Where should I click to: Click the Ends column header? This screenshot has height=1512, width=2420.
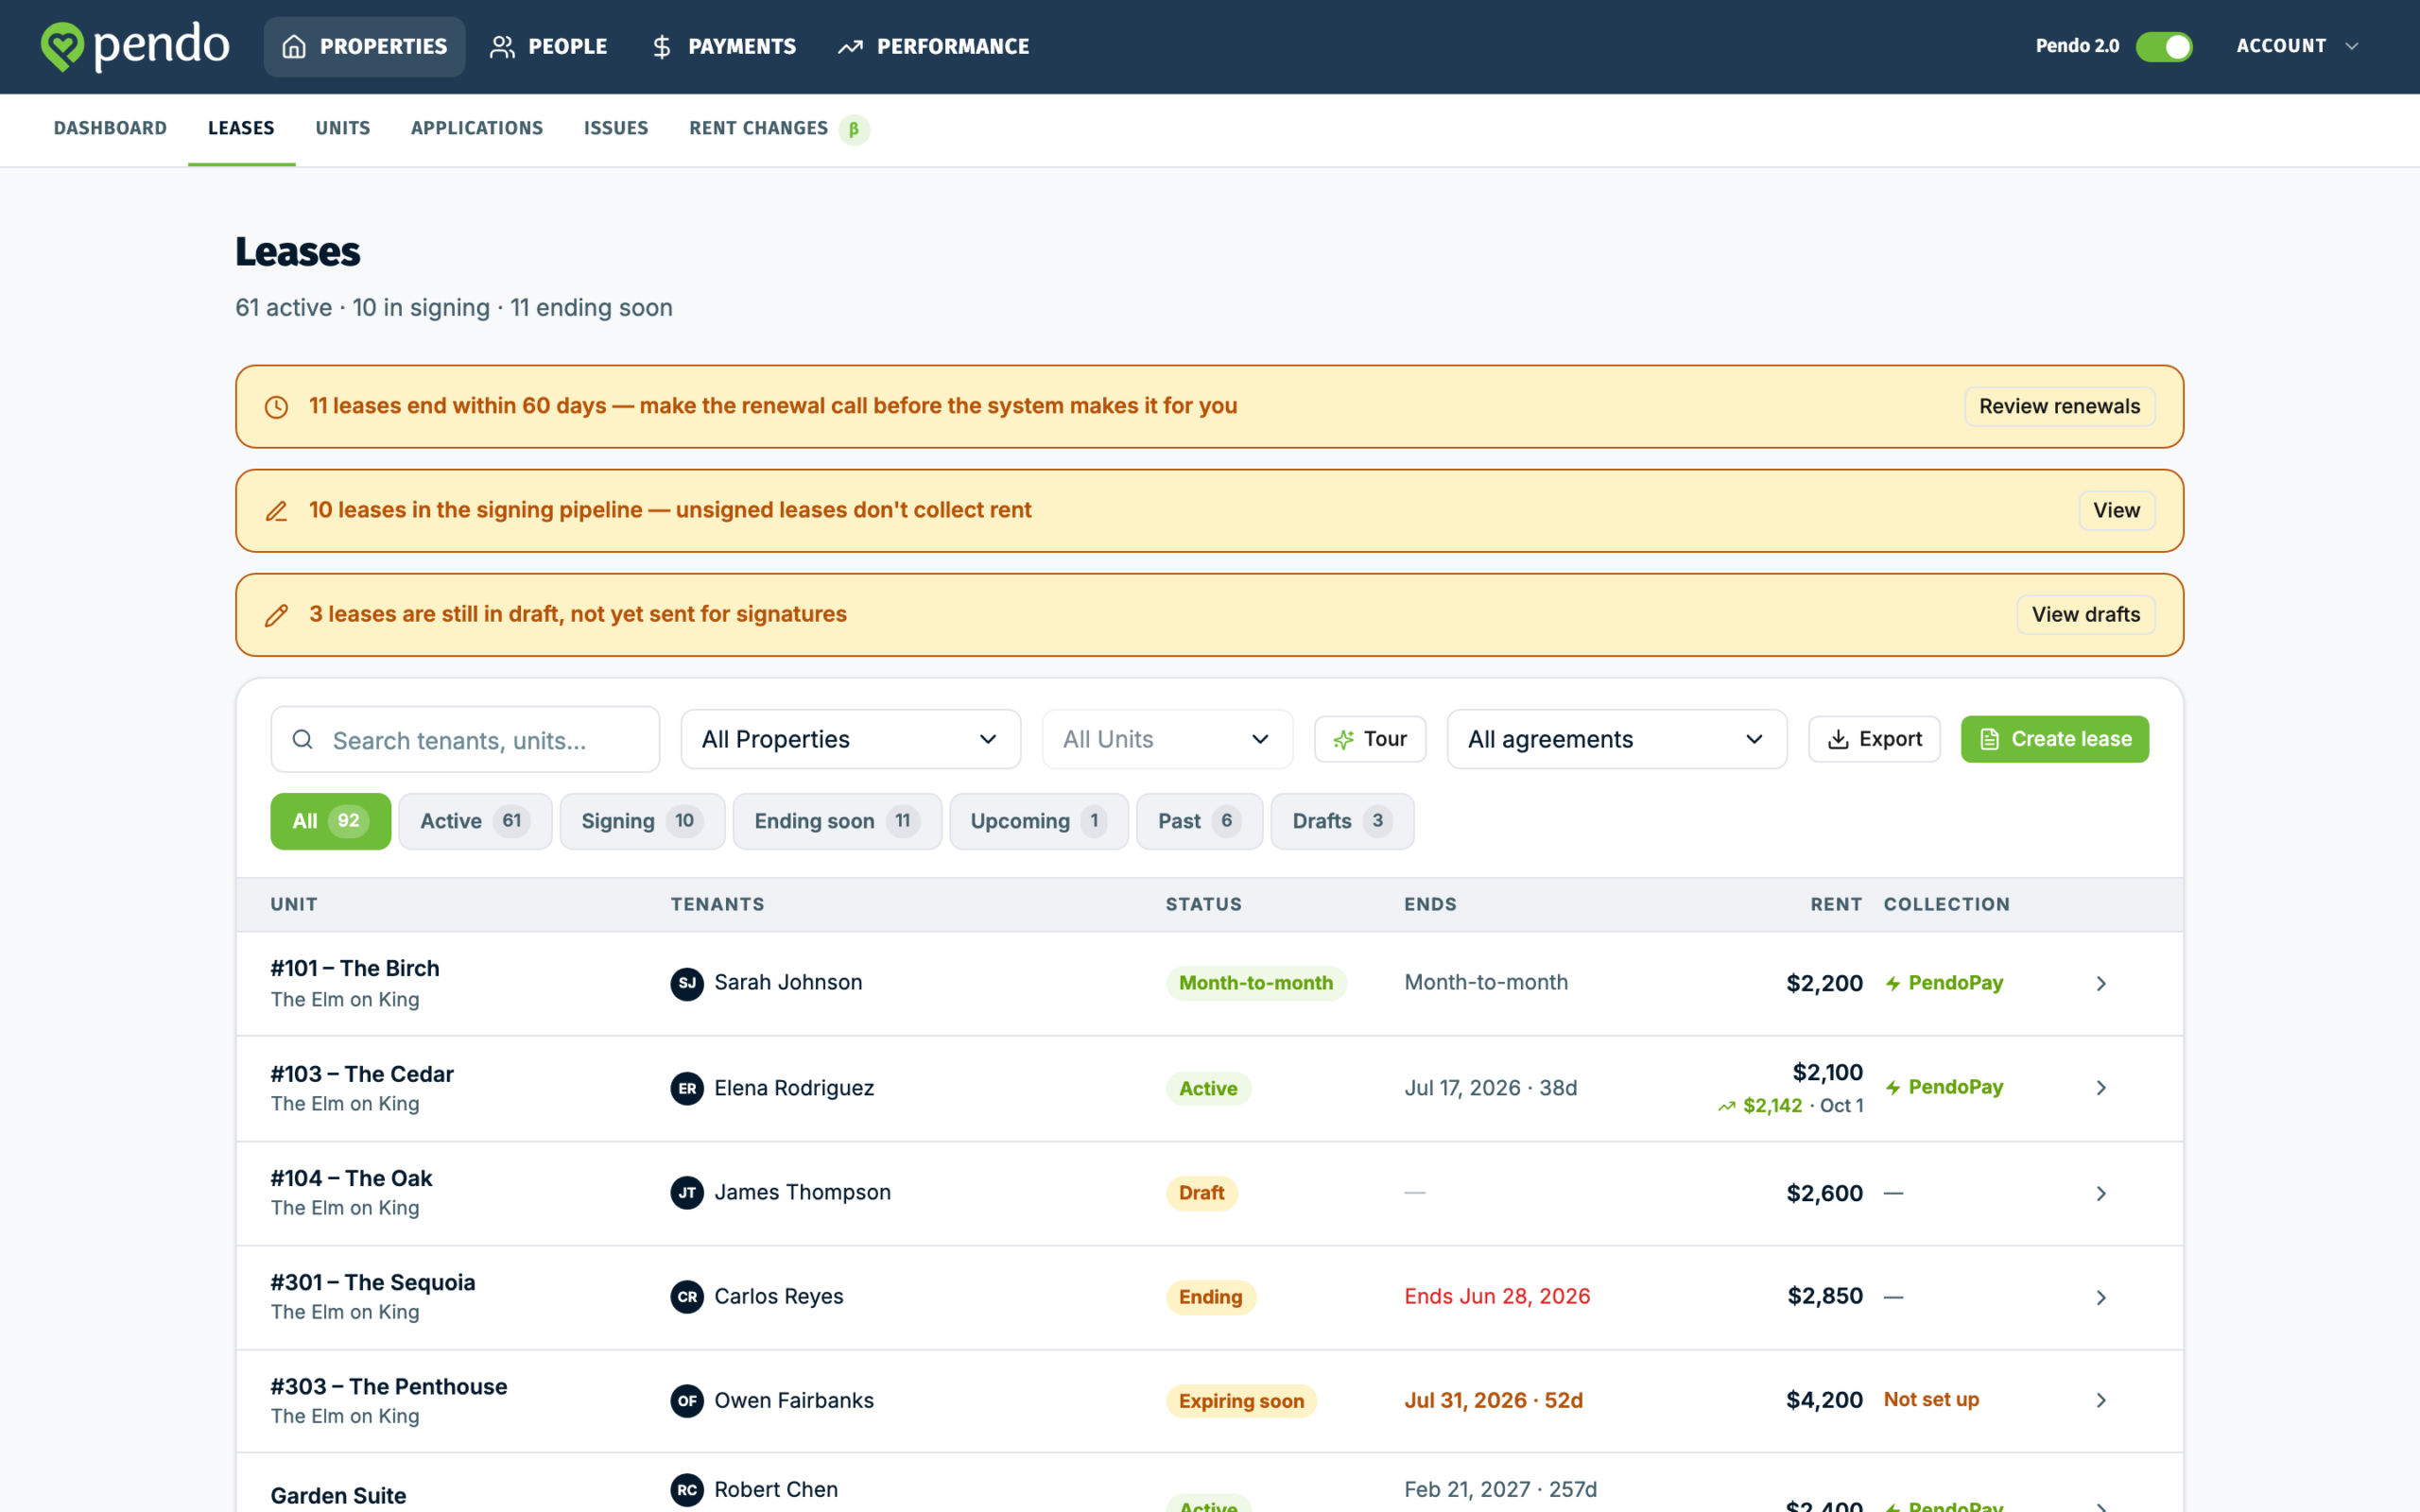(x=1430, y=904)
